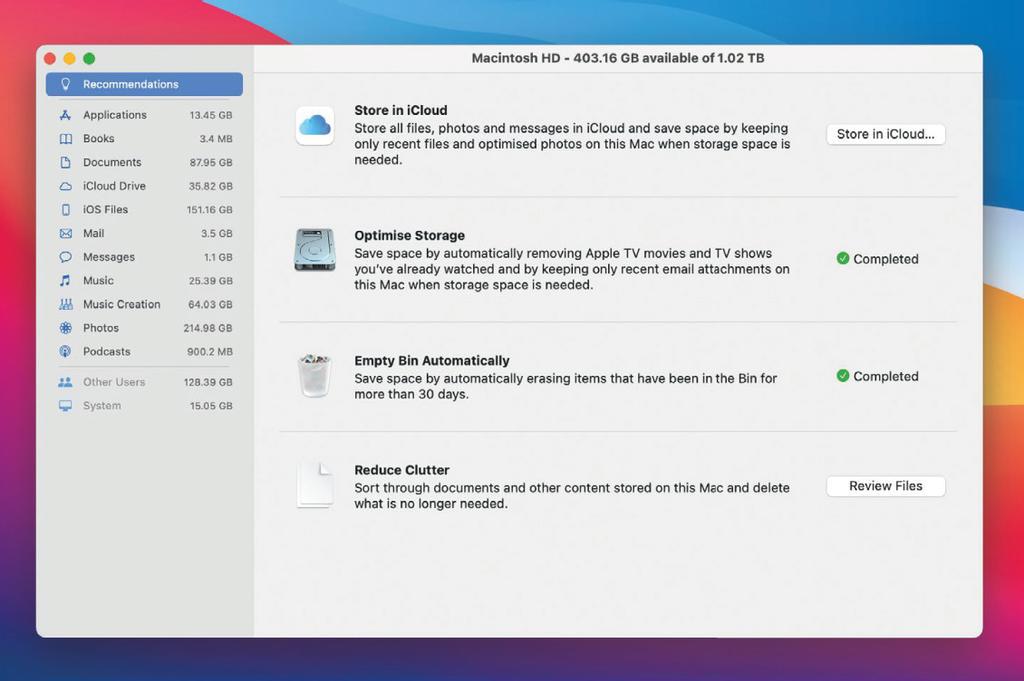Click the System display icon
1024x681 pixels.
[x=65, y=405]
